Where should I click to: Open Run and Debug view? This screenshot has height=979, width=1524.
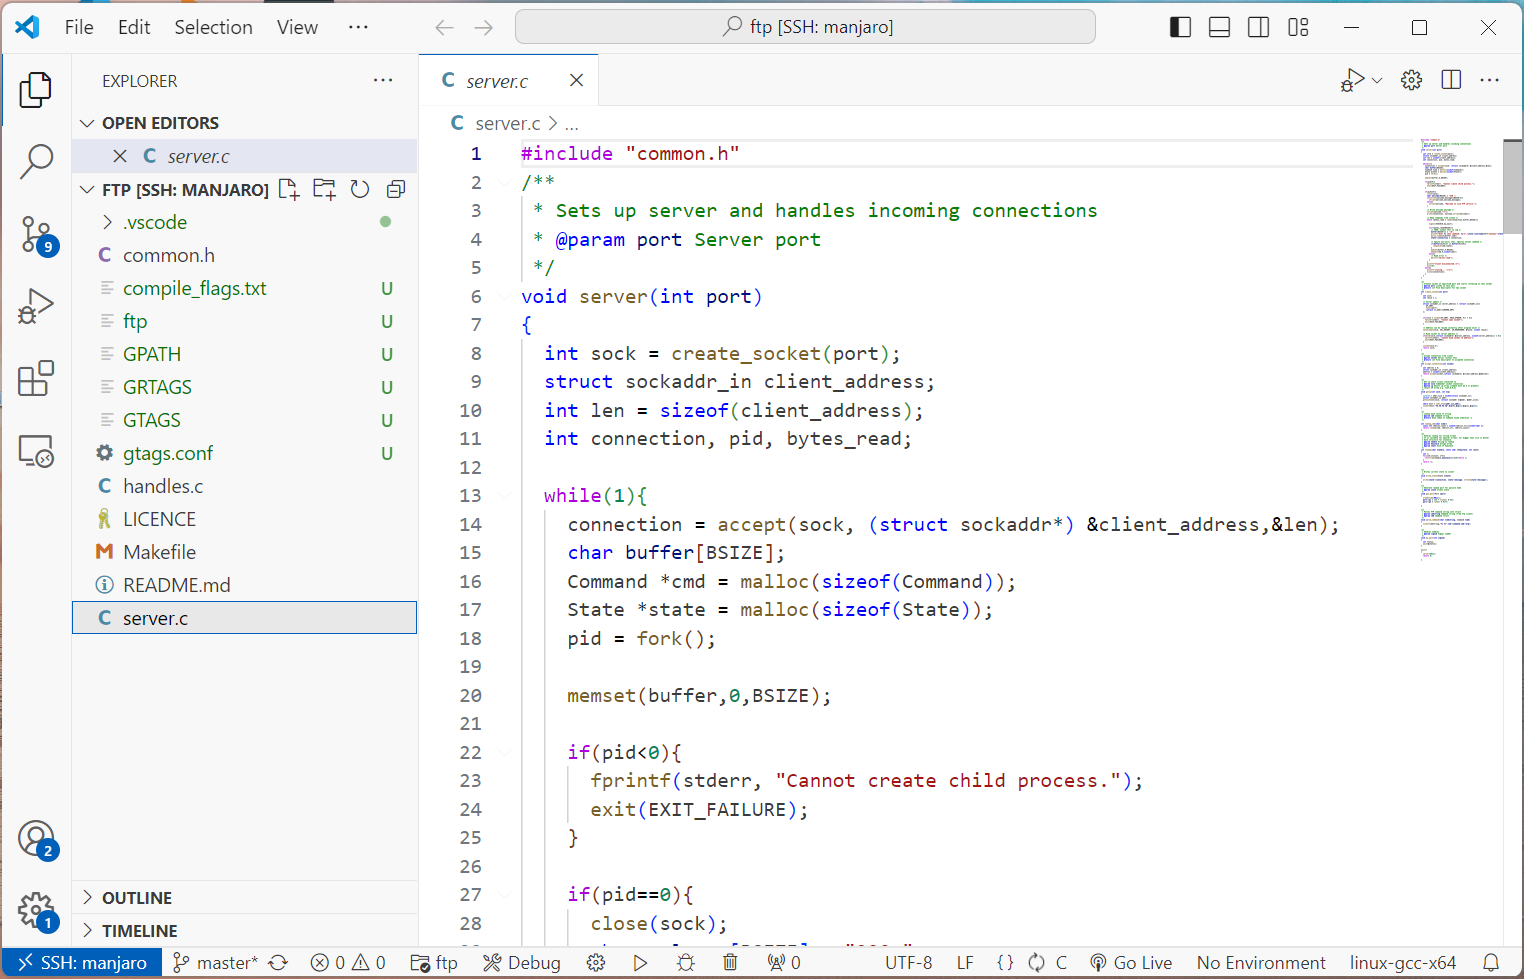click(x=36, y=306)
